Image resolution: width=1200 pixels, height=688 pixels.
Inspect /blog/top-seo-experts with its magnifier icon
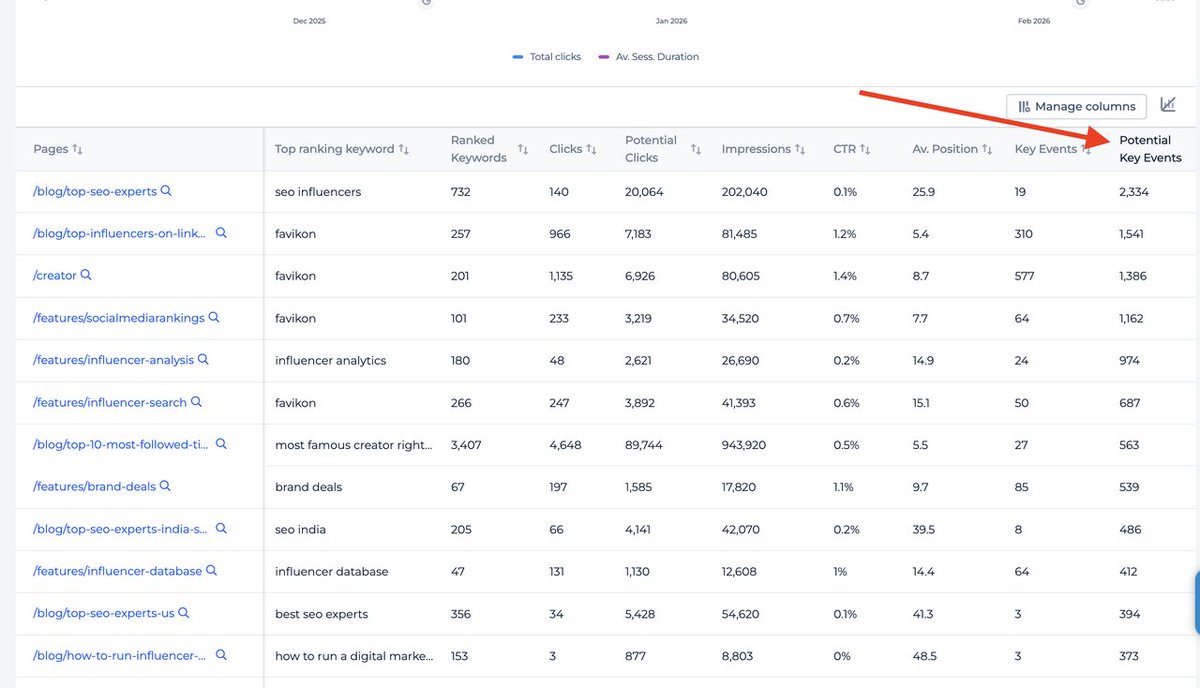click(166, 190)
